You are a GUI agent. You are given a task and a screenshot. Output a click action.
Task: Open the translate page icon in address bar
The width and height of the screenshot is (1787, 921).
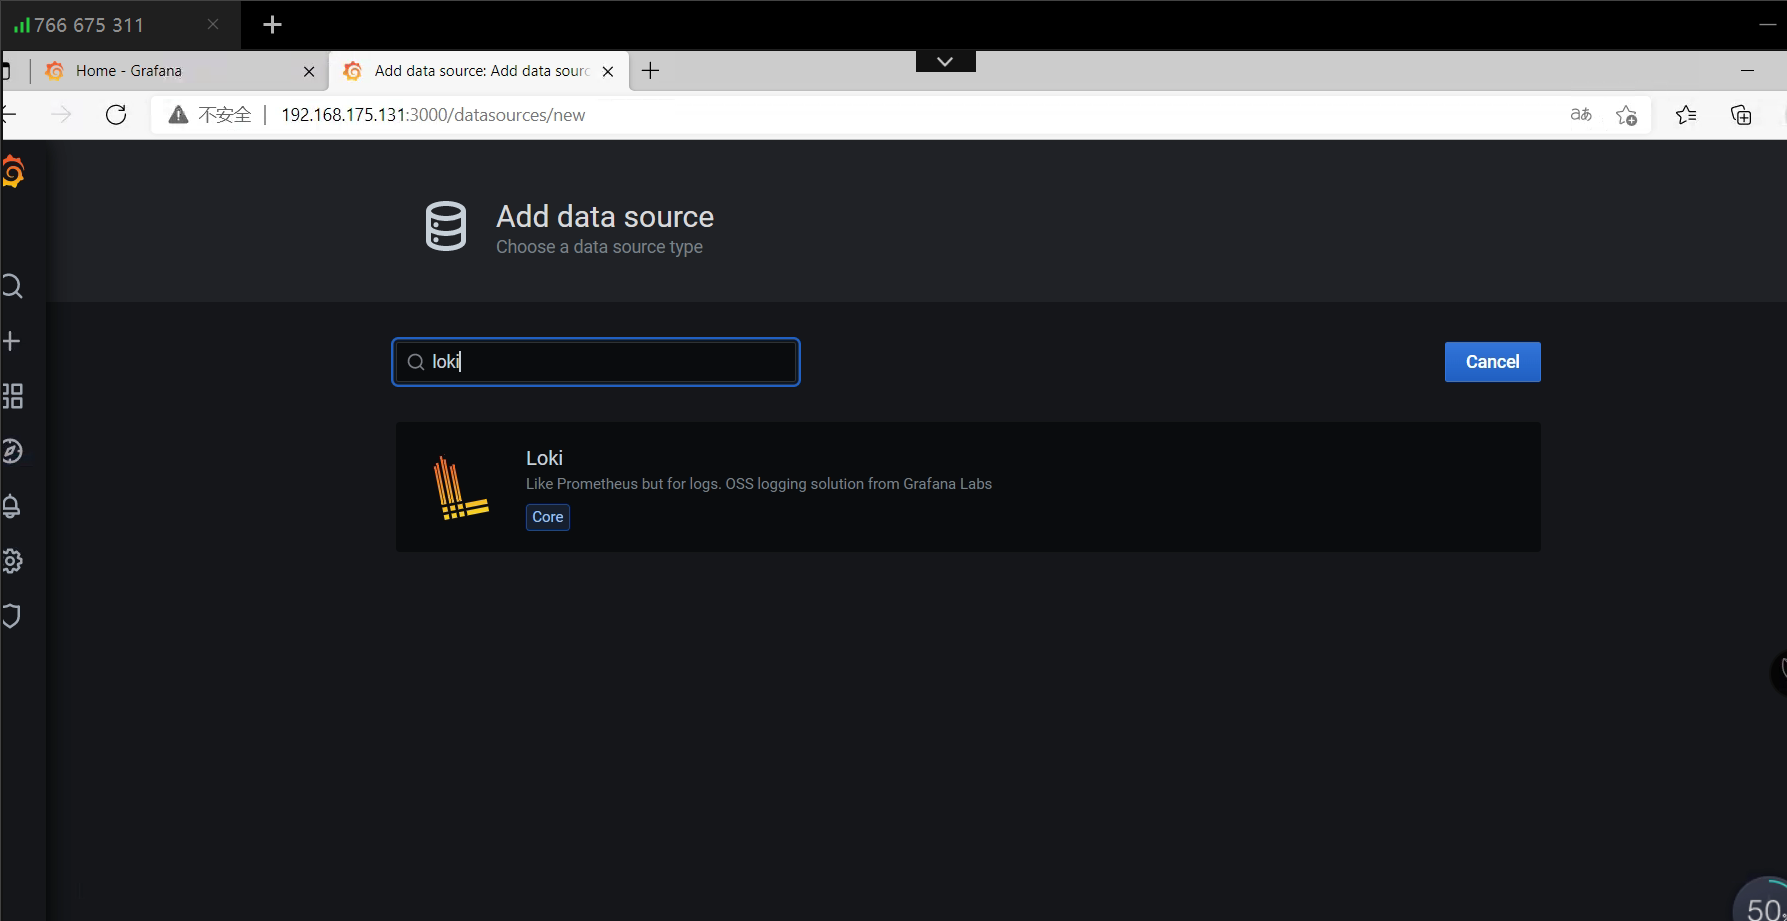tap(1581, 115)
